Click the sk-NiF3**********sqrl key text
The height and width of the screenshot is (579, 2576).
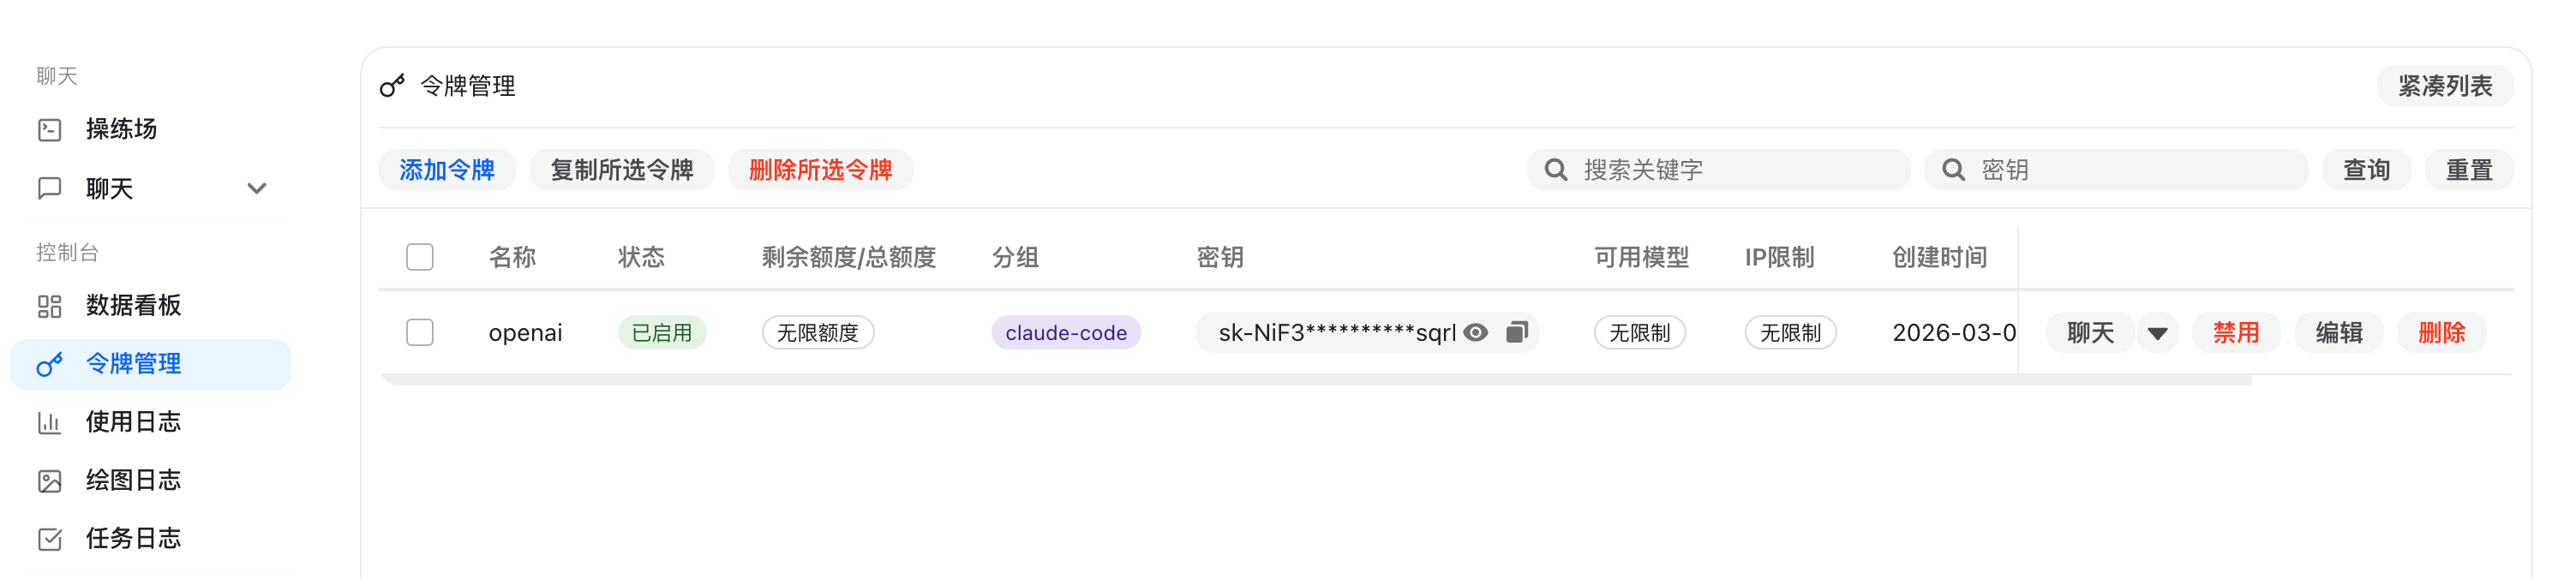pos(1337,333)
